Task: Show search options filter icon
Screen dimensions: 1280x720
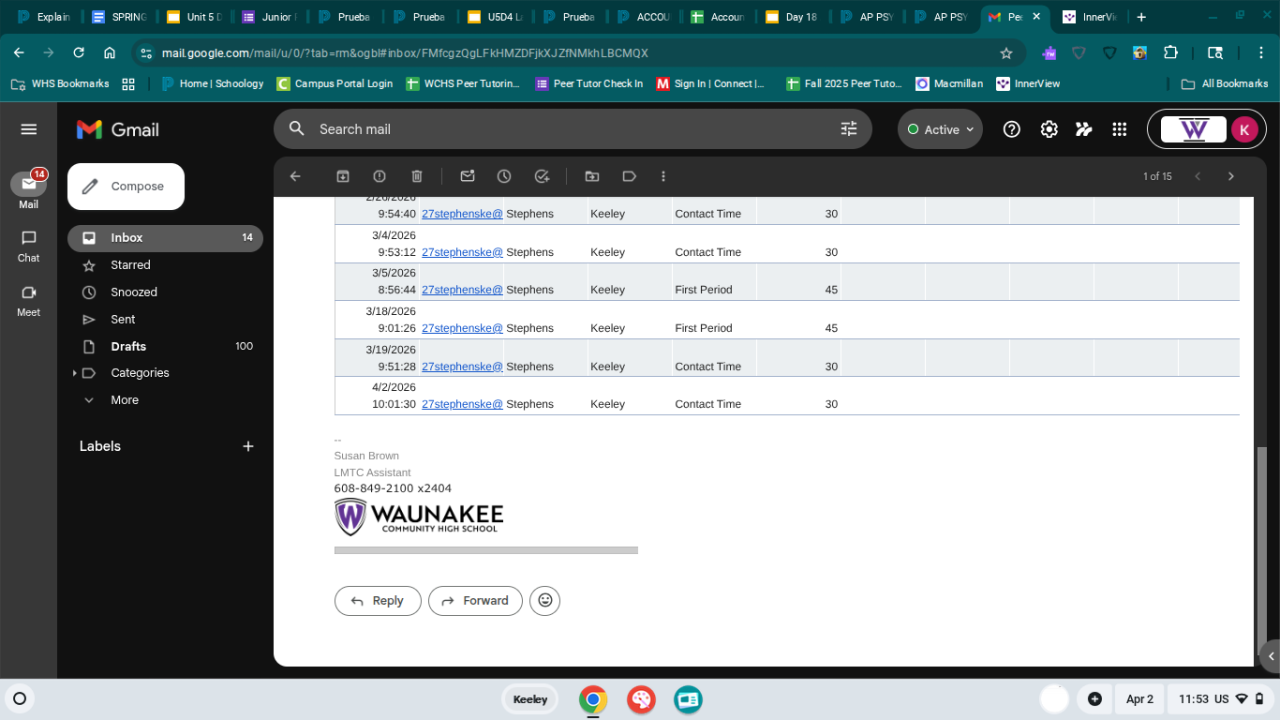Action: click(849, 129)
